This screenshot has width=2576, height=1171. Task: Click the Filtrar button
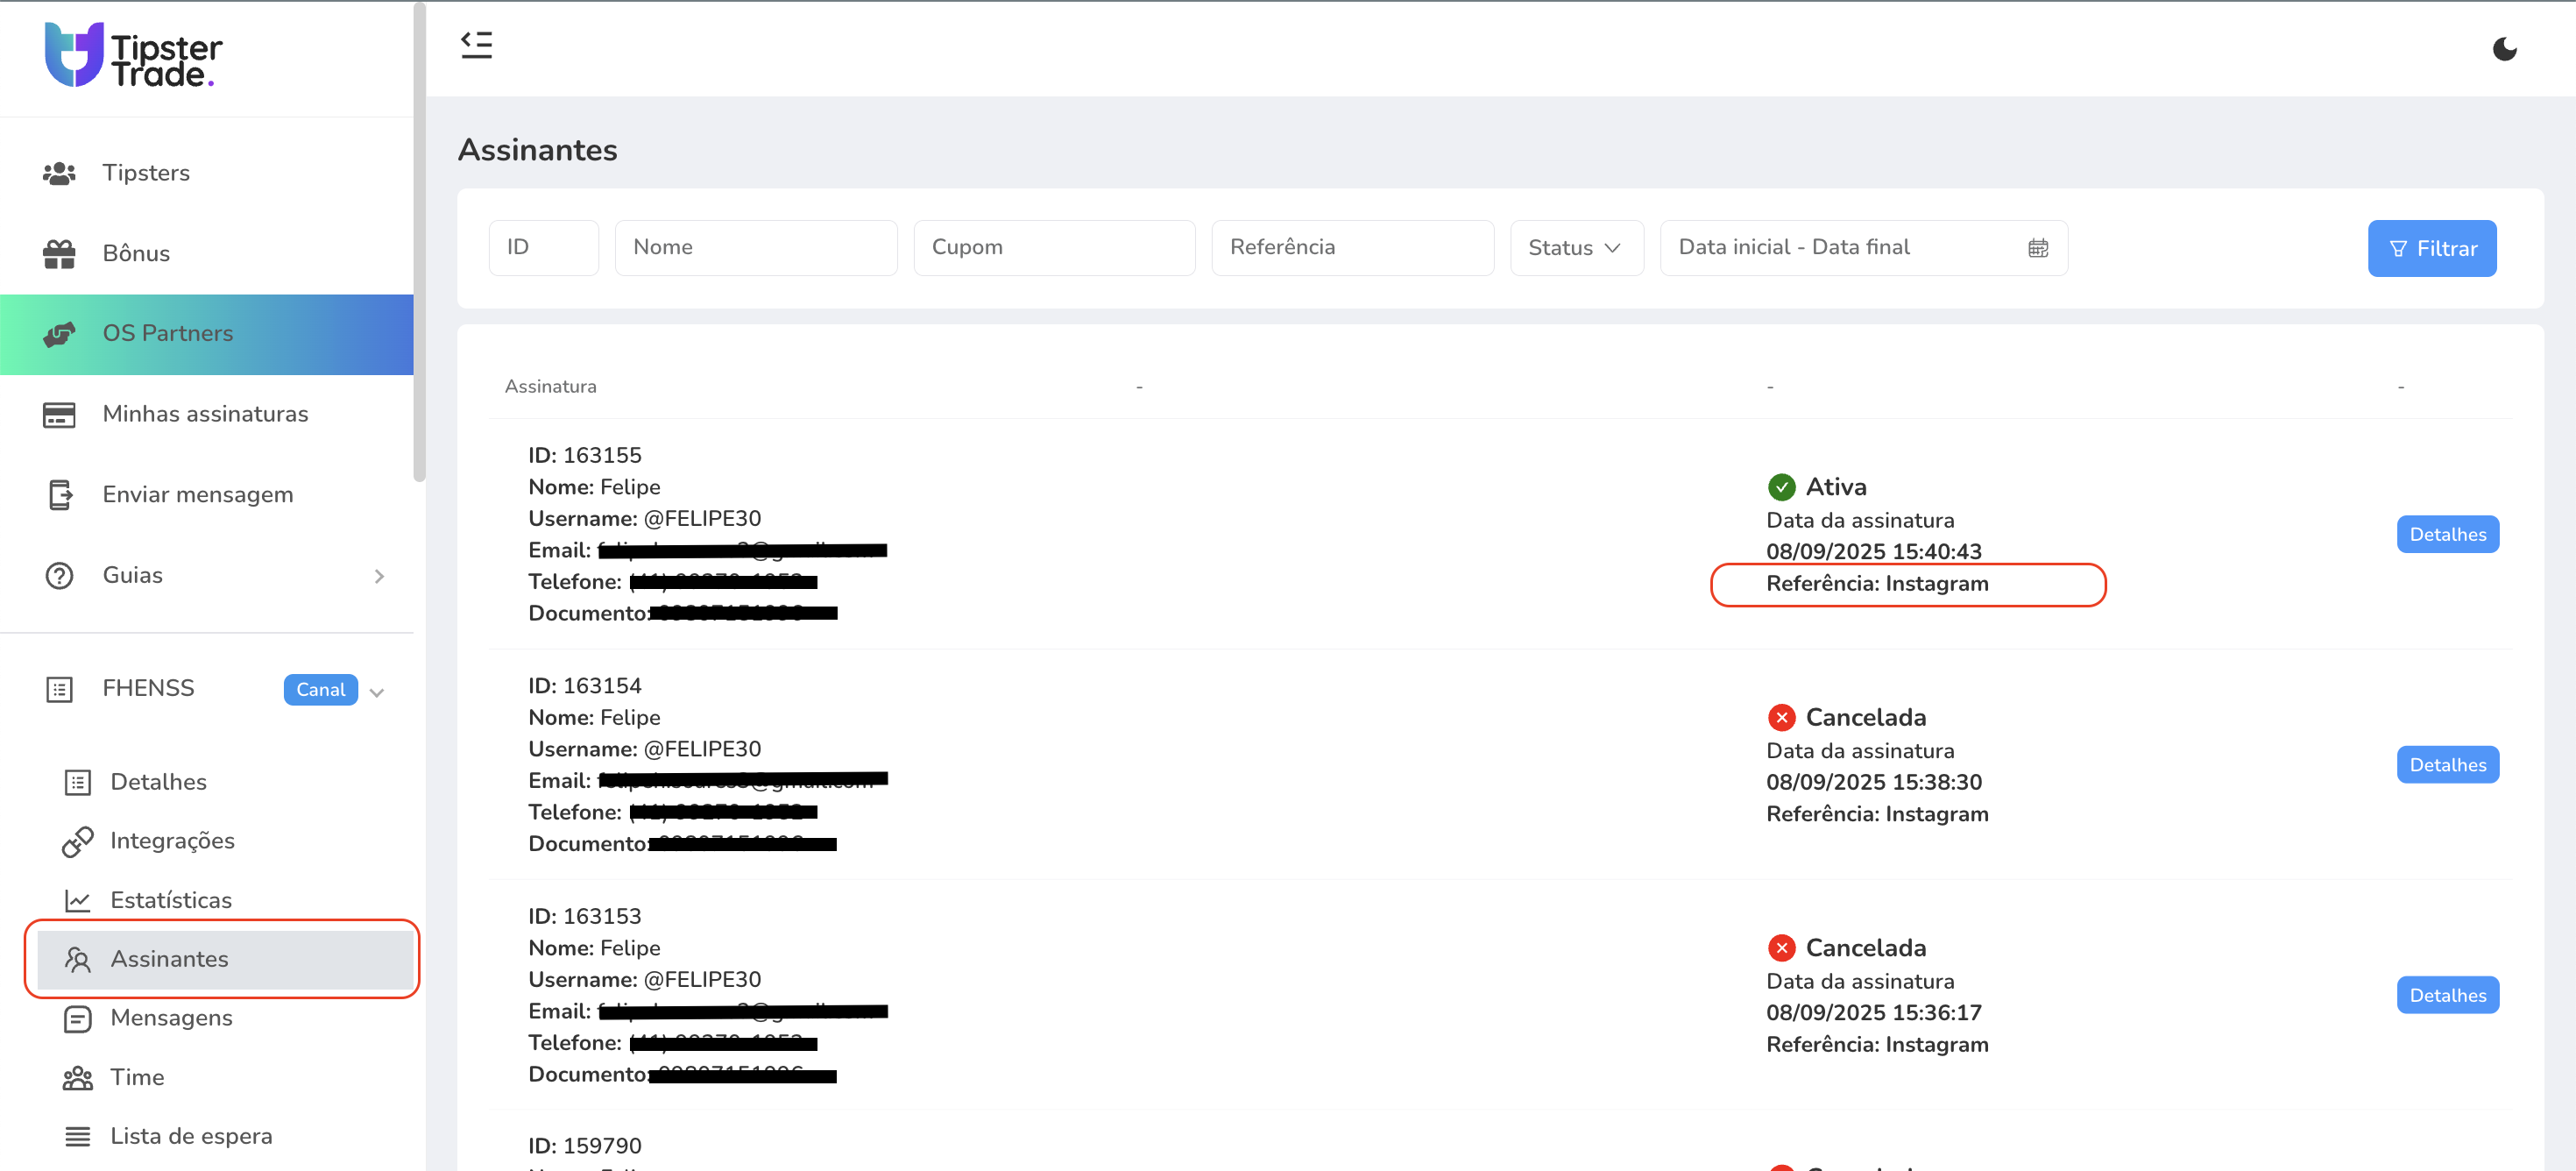point(2431,248)
